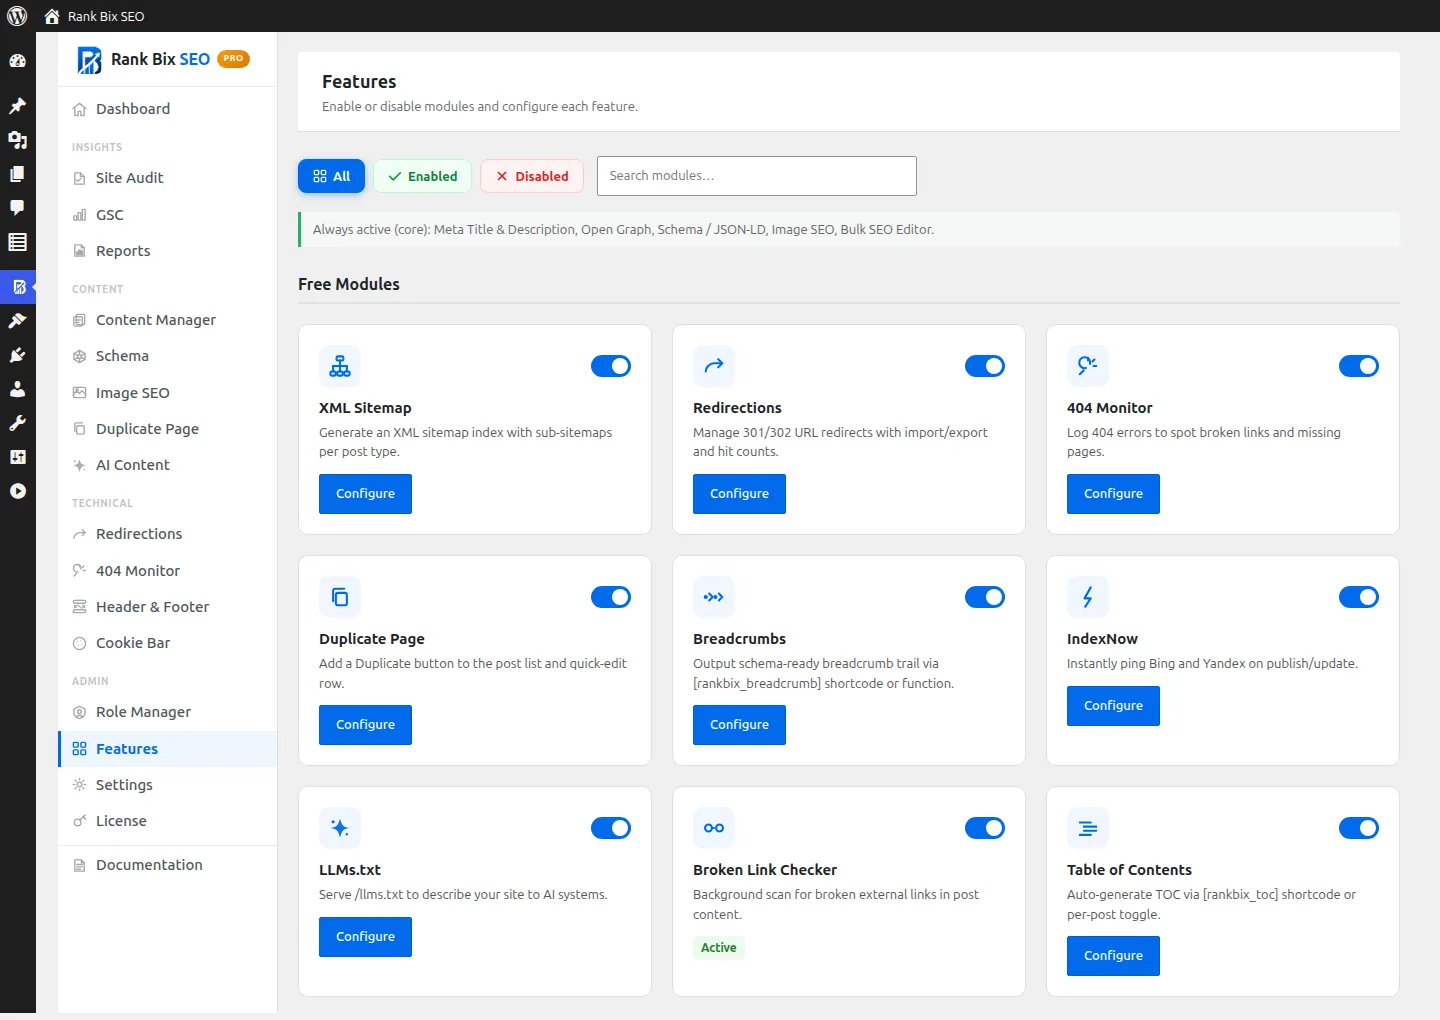This screenshot has height=1020, width=1440.
Task: Focus the Search modules field
Action: click(757, 176)
